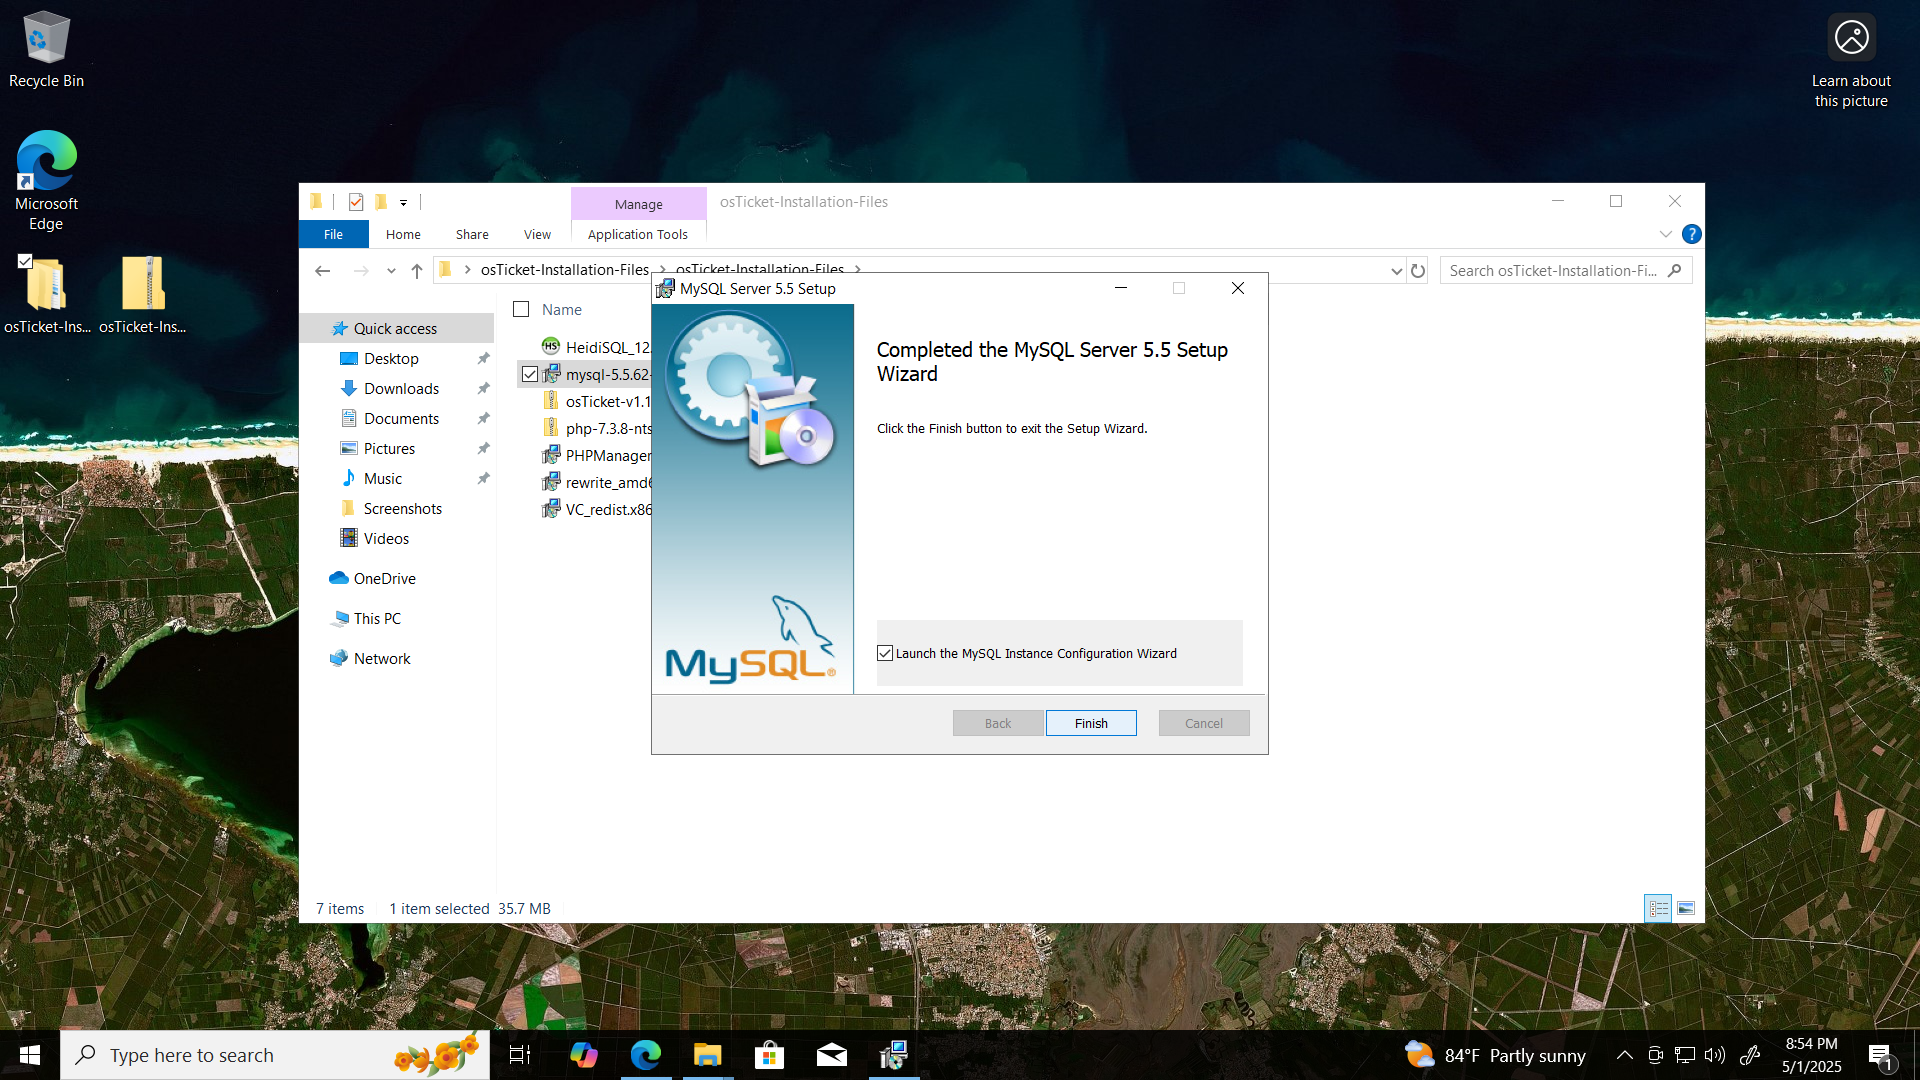This screenshot has width=1920, height=1080.
Task: Go back using Explorer back arrow
Action: 322,270
